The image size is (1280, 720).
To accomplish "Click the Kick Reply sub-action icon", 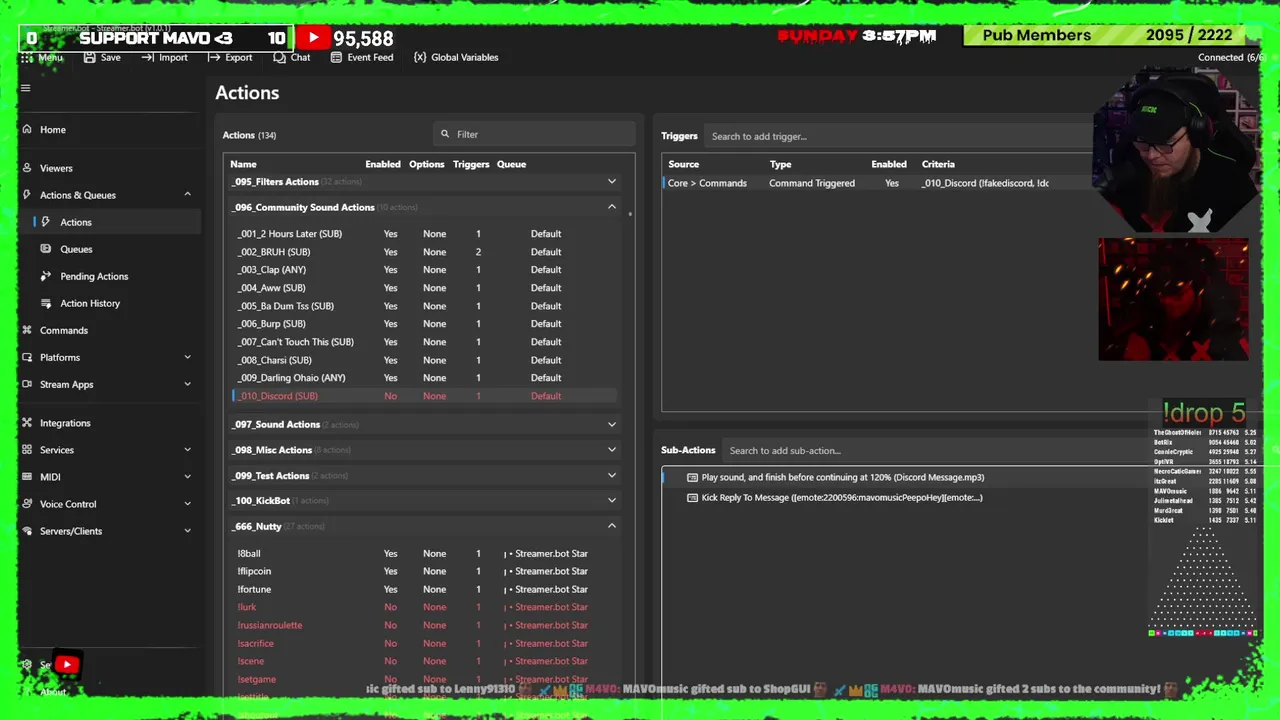I will coord(692,497).
